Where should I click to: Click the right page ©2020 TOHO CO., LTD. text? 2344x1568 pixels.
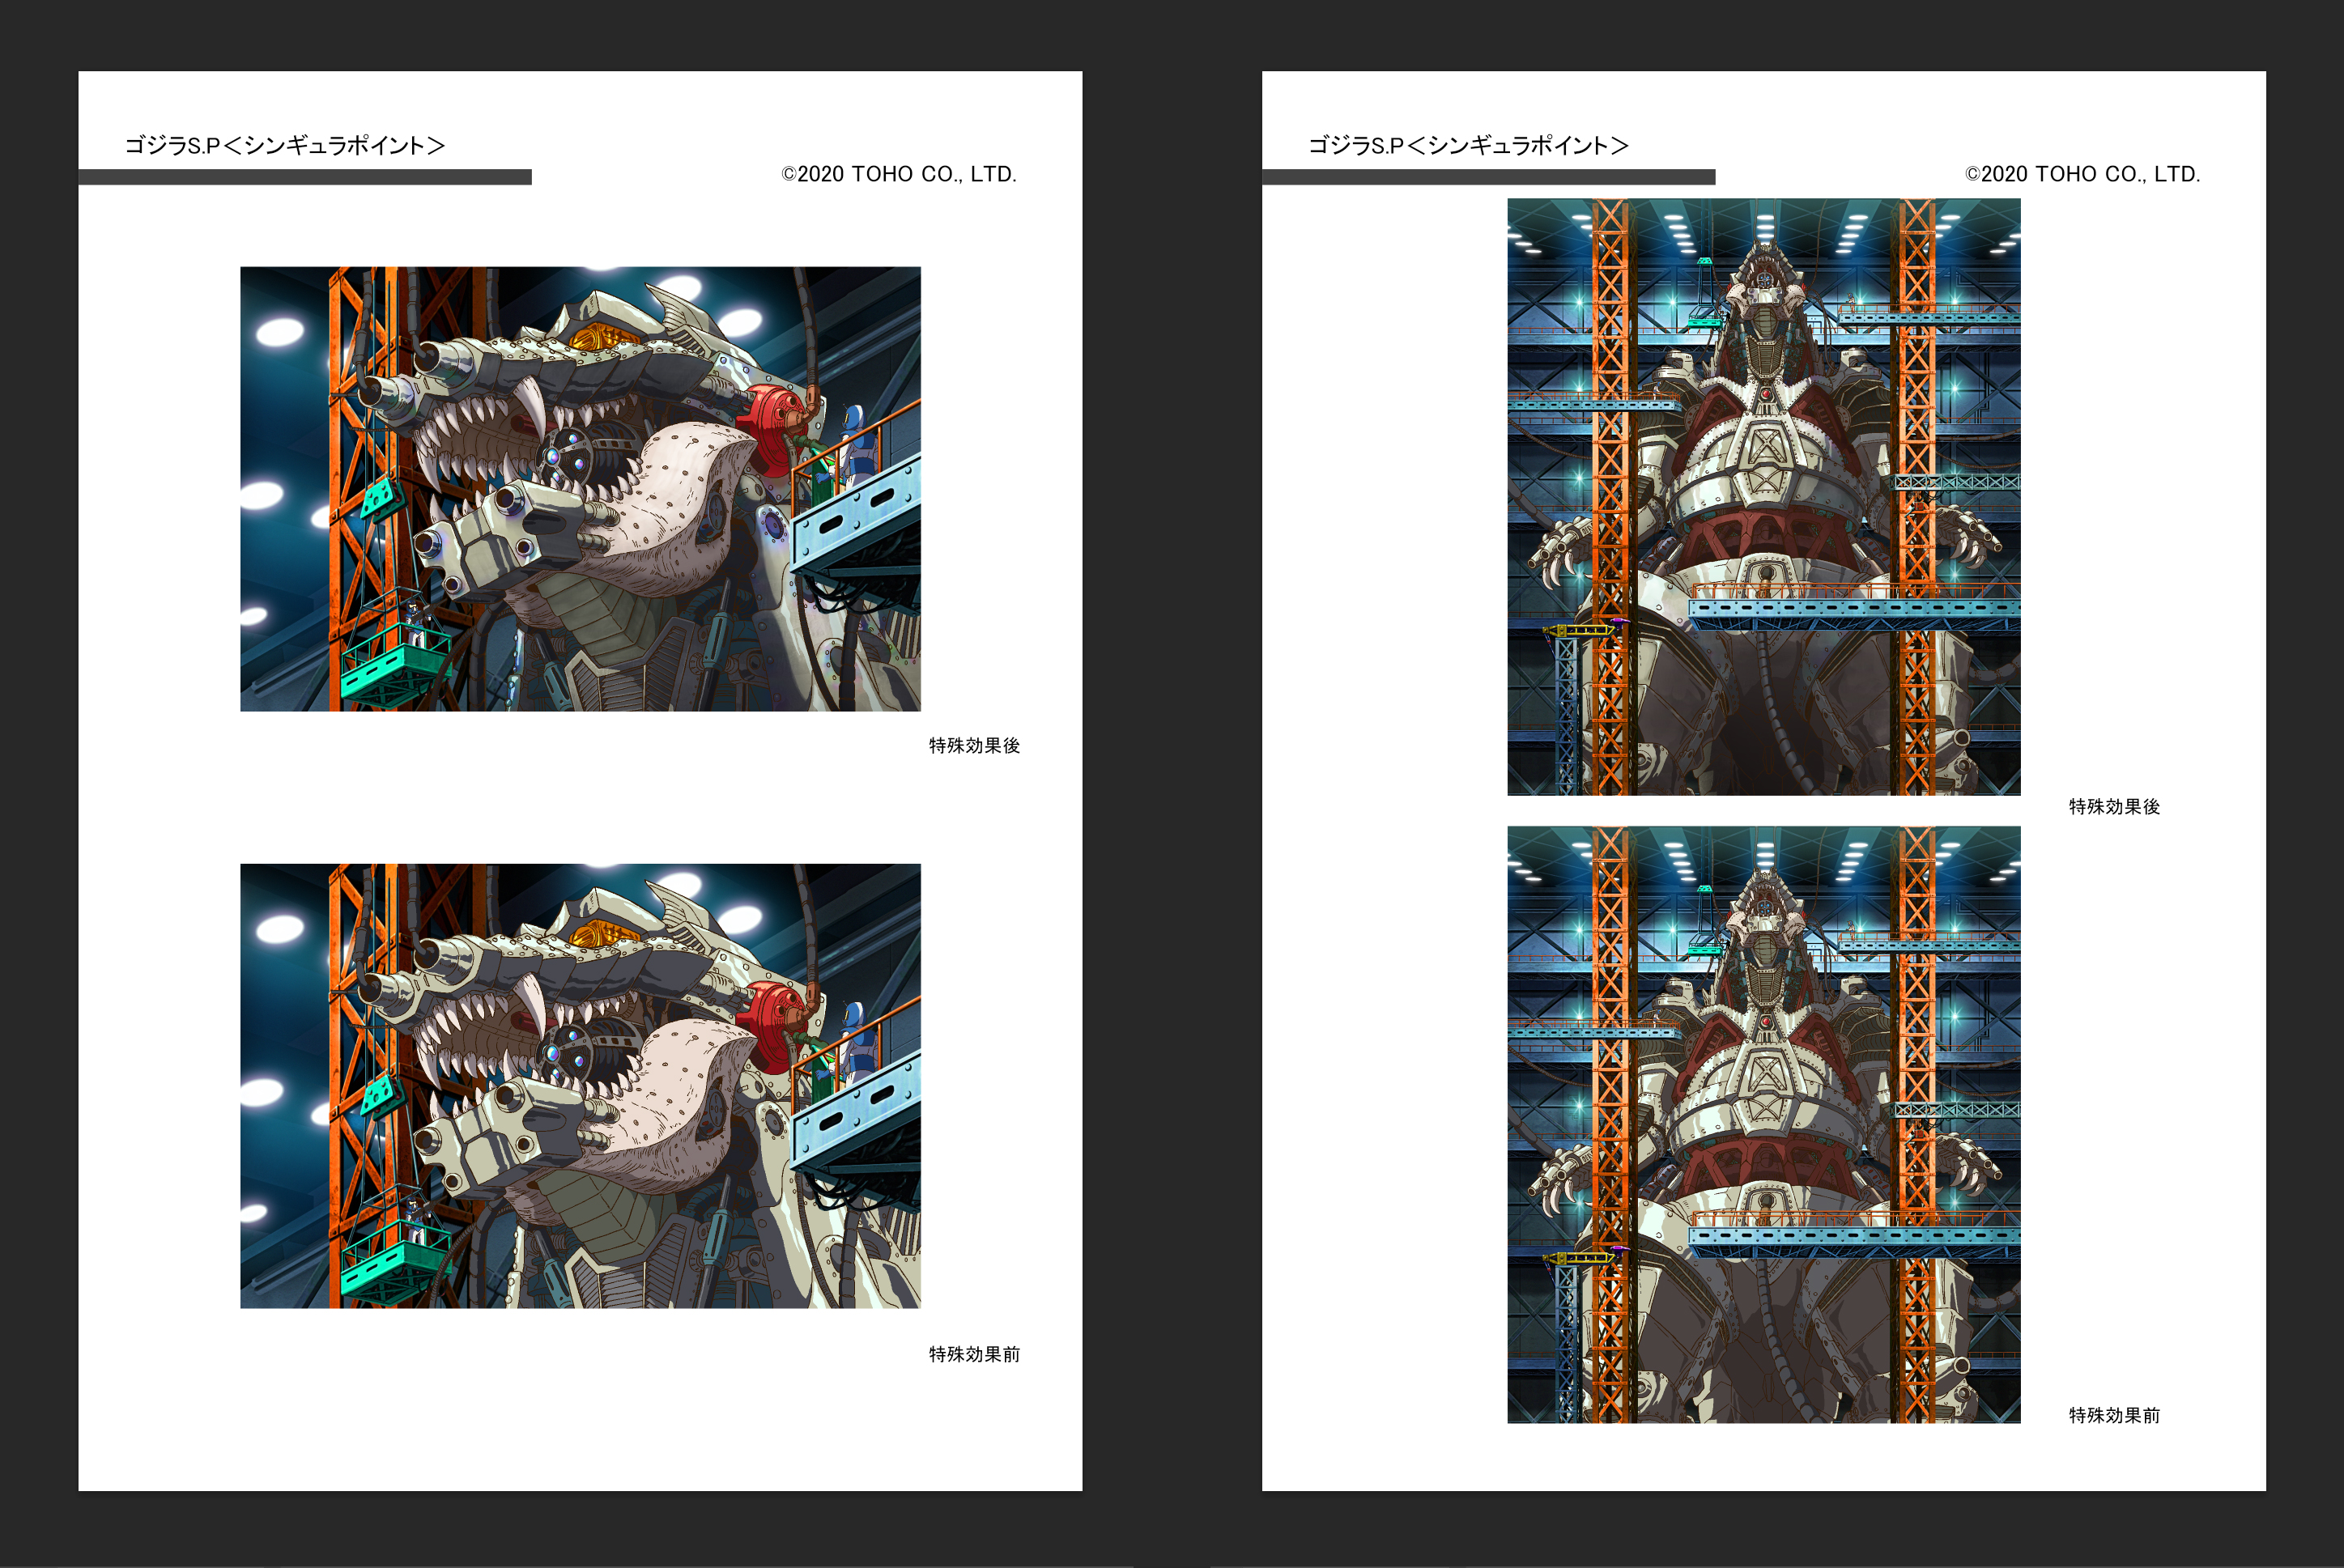pyautogui.click(x=2083, y=174)
